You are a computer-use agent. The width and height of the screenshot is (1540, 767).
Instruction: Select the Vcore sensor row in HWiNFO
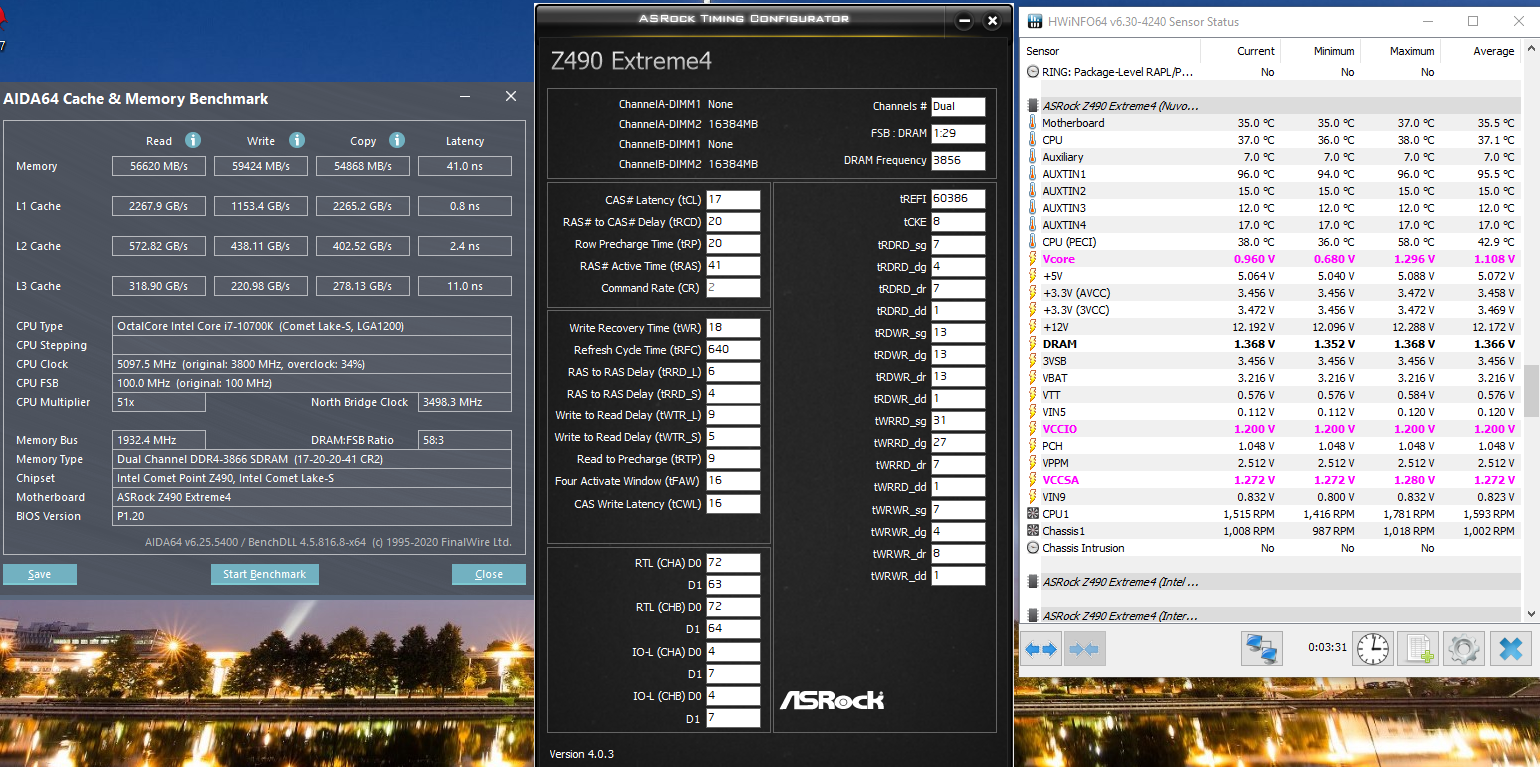pyautogui.click(x=1270, y=259)
